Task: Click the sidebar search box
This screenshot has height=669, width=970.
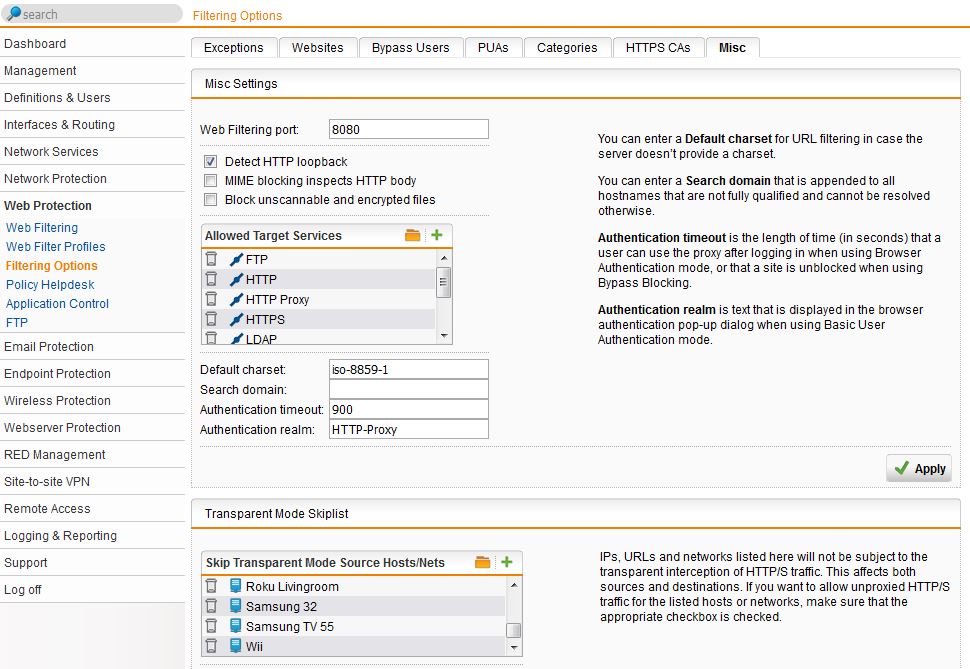Action: click(92, 14)
